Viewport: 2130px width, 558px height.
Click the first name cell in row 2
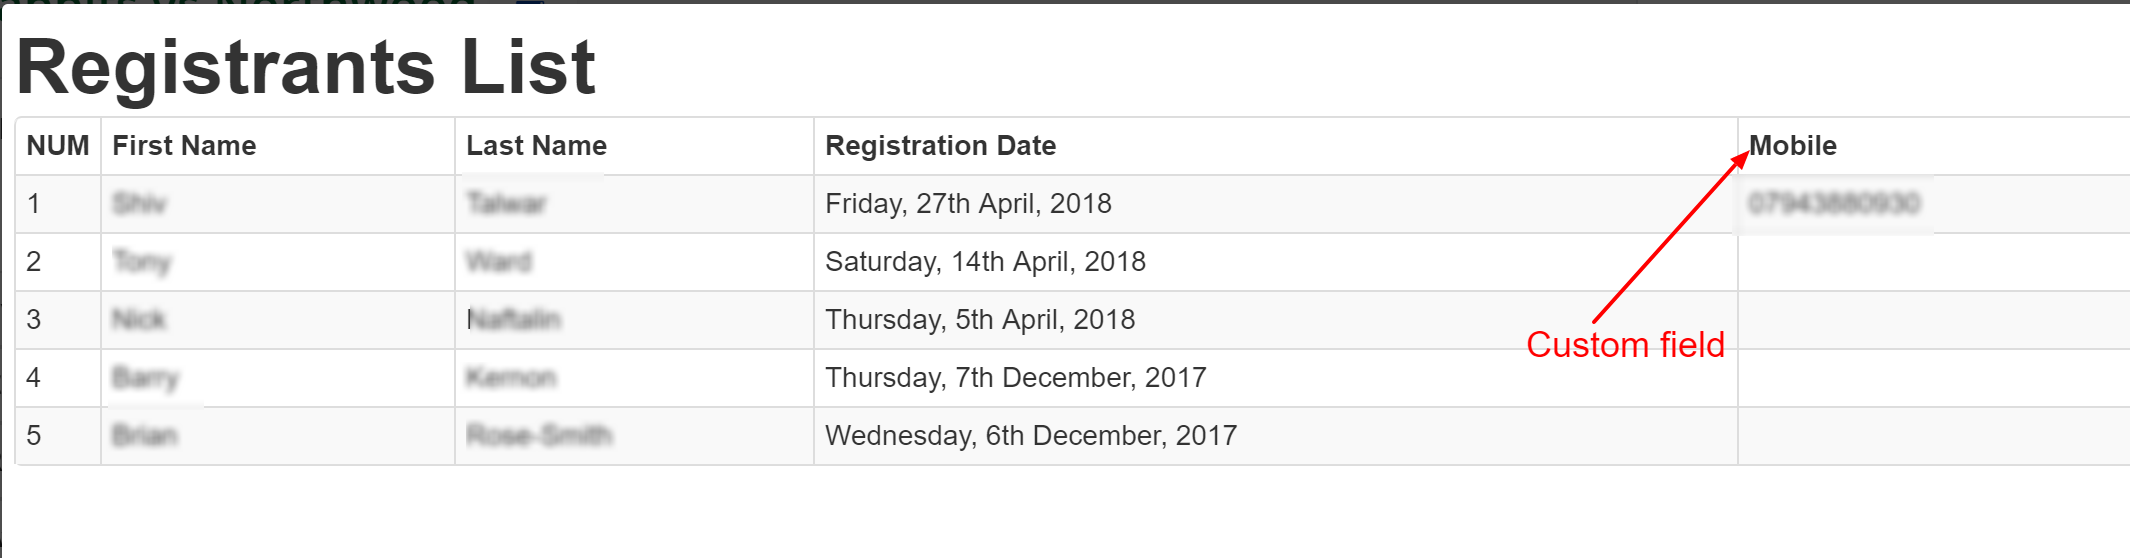coord(142,262)
